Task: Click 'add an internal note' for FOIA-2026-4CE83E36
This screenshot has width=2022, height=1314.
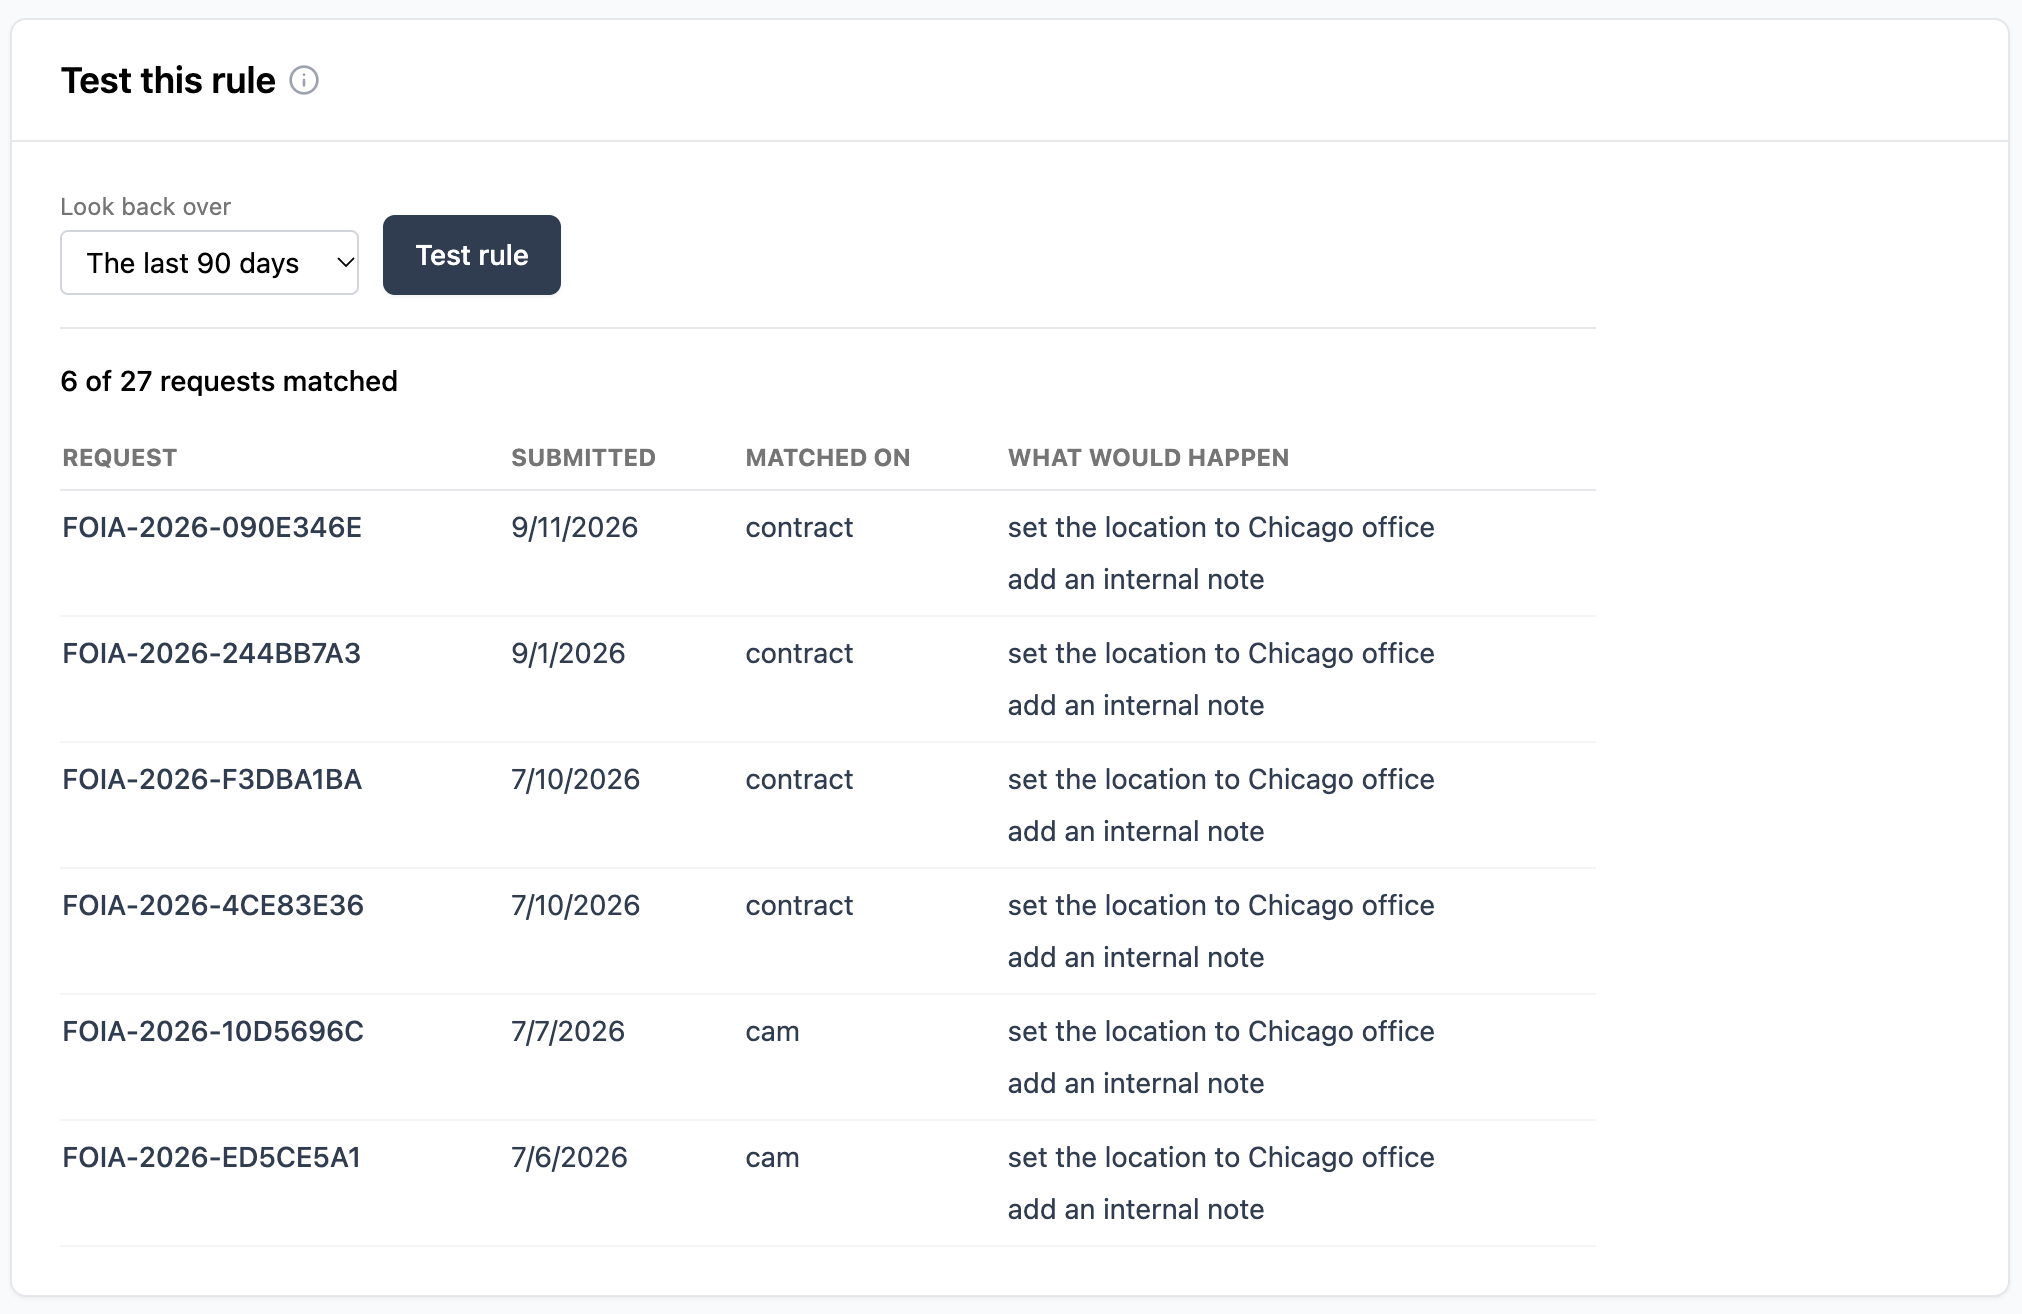Action: (x=1136, y=957)
